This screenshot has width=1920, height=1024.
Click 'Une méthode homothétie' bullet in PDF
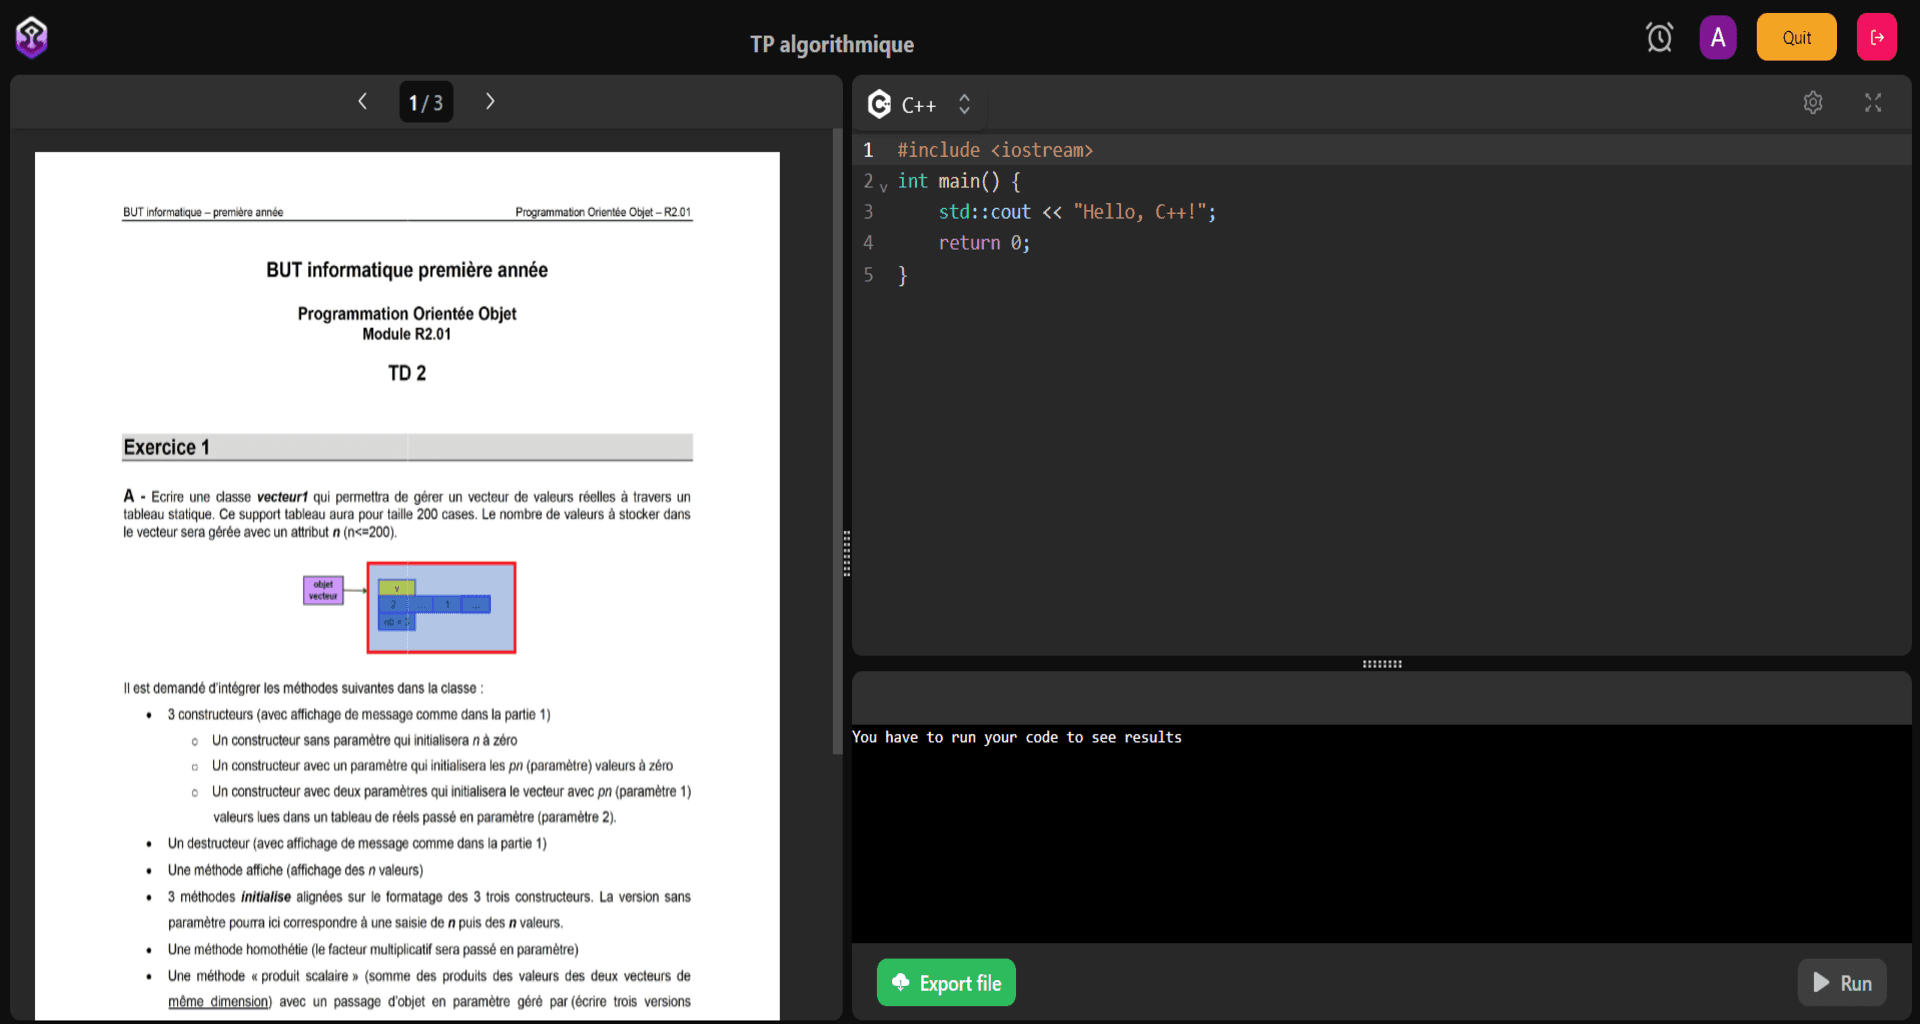(x=373, y=949)
